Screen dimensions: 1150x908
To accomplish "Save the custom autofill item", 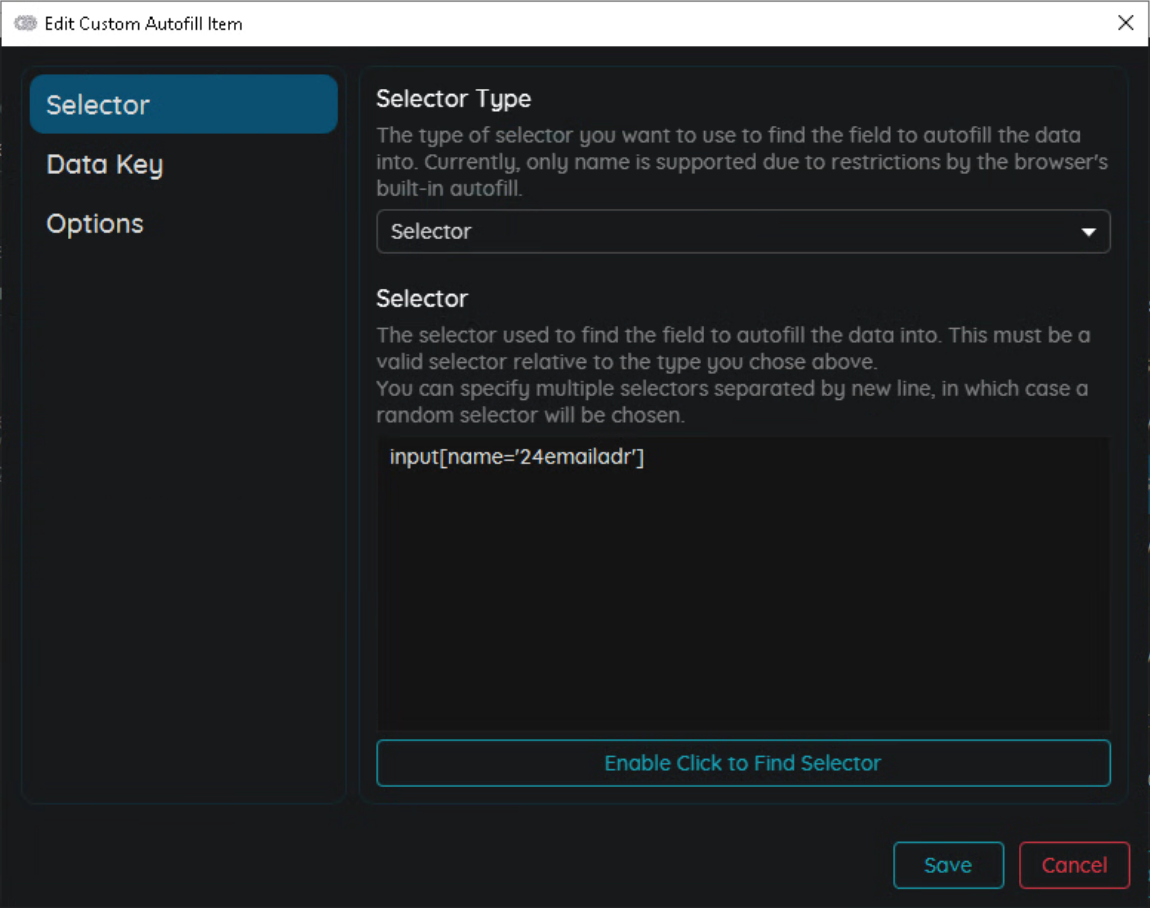I will click(x=947, y=865).
